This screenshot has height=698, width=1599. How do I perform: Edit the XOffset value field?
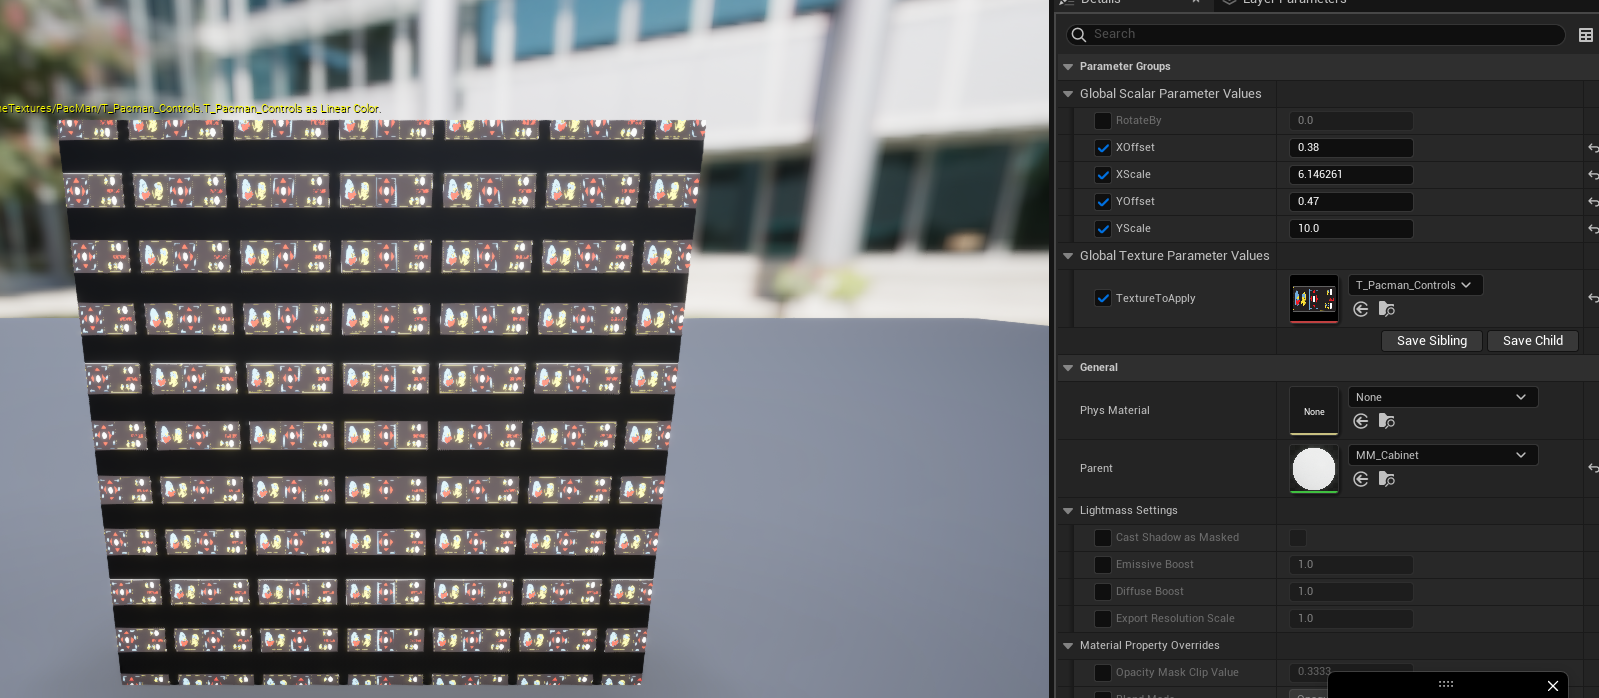(1351, 148)
